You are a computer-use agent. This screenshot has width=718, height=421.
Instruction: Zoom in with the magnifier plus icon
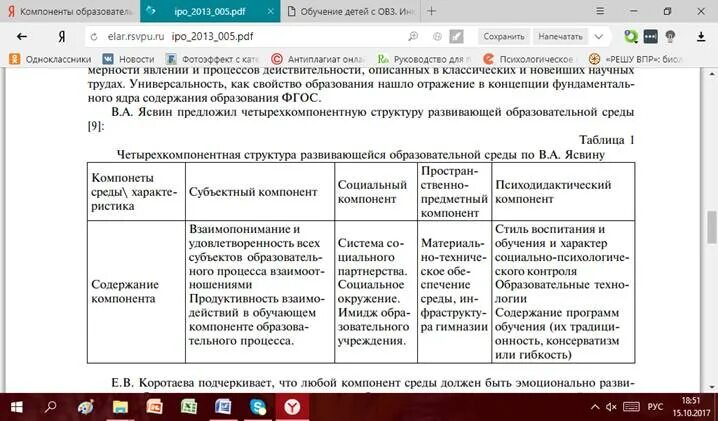pos(413,37)
